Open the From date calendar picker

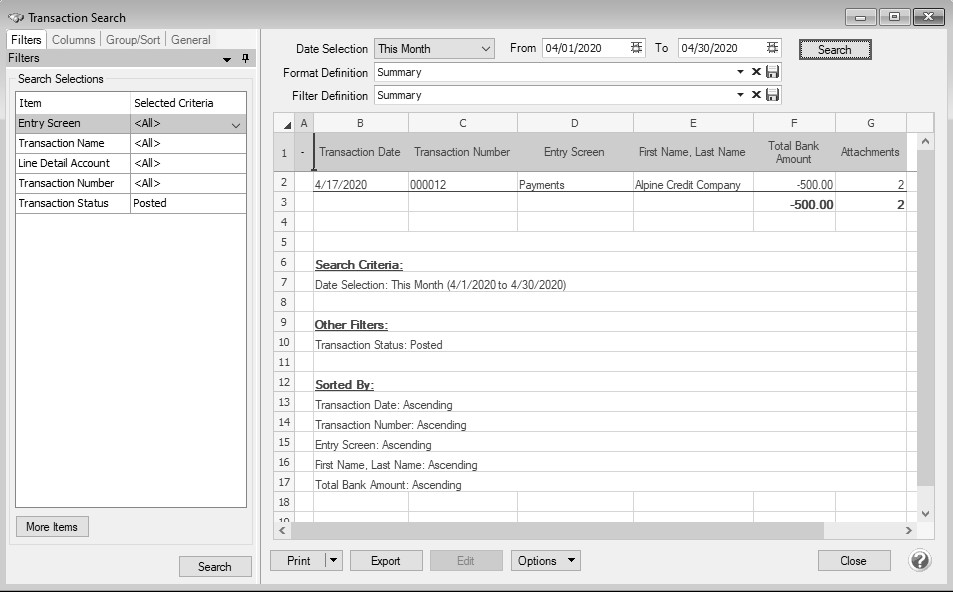(x=637, y=48)
